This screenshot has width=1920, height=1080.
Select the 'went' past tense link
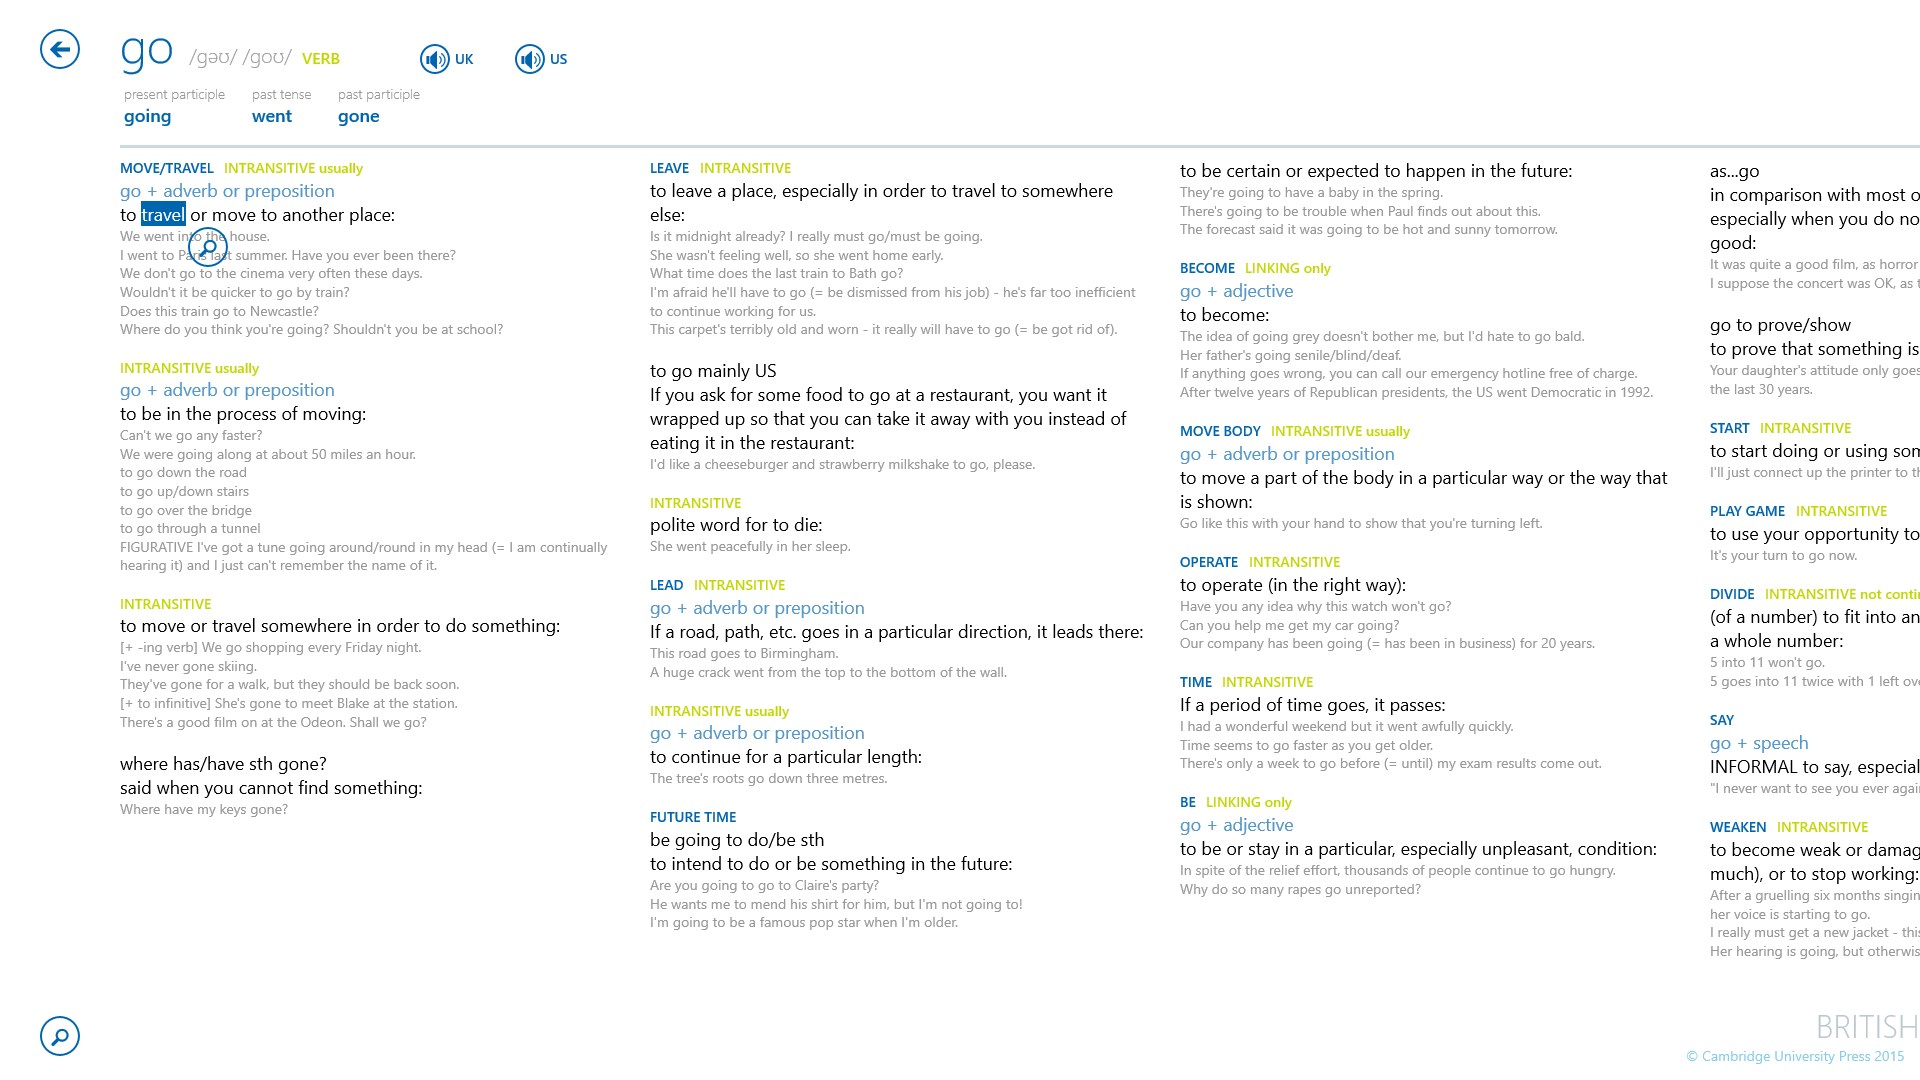click(x=272, y=116)
